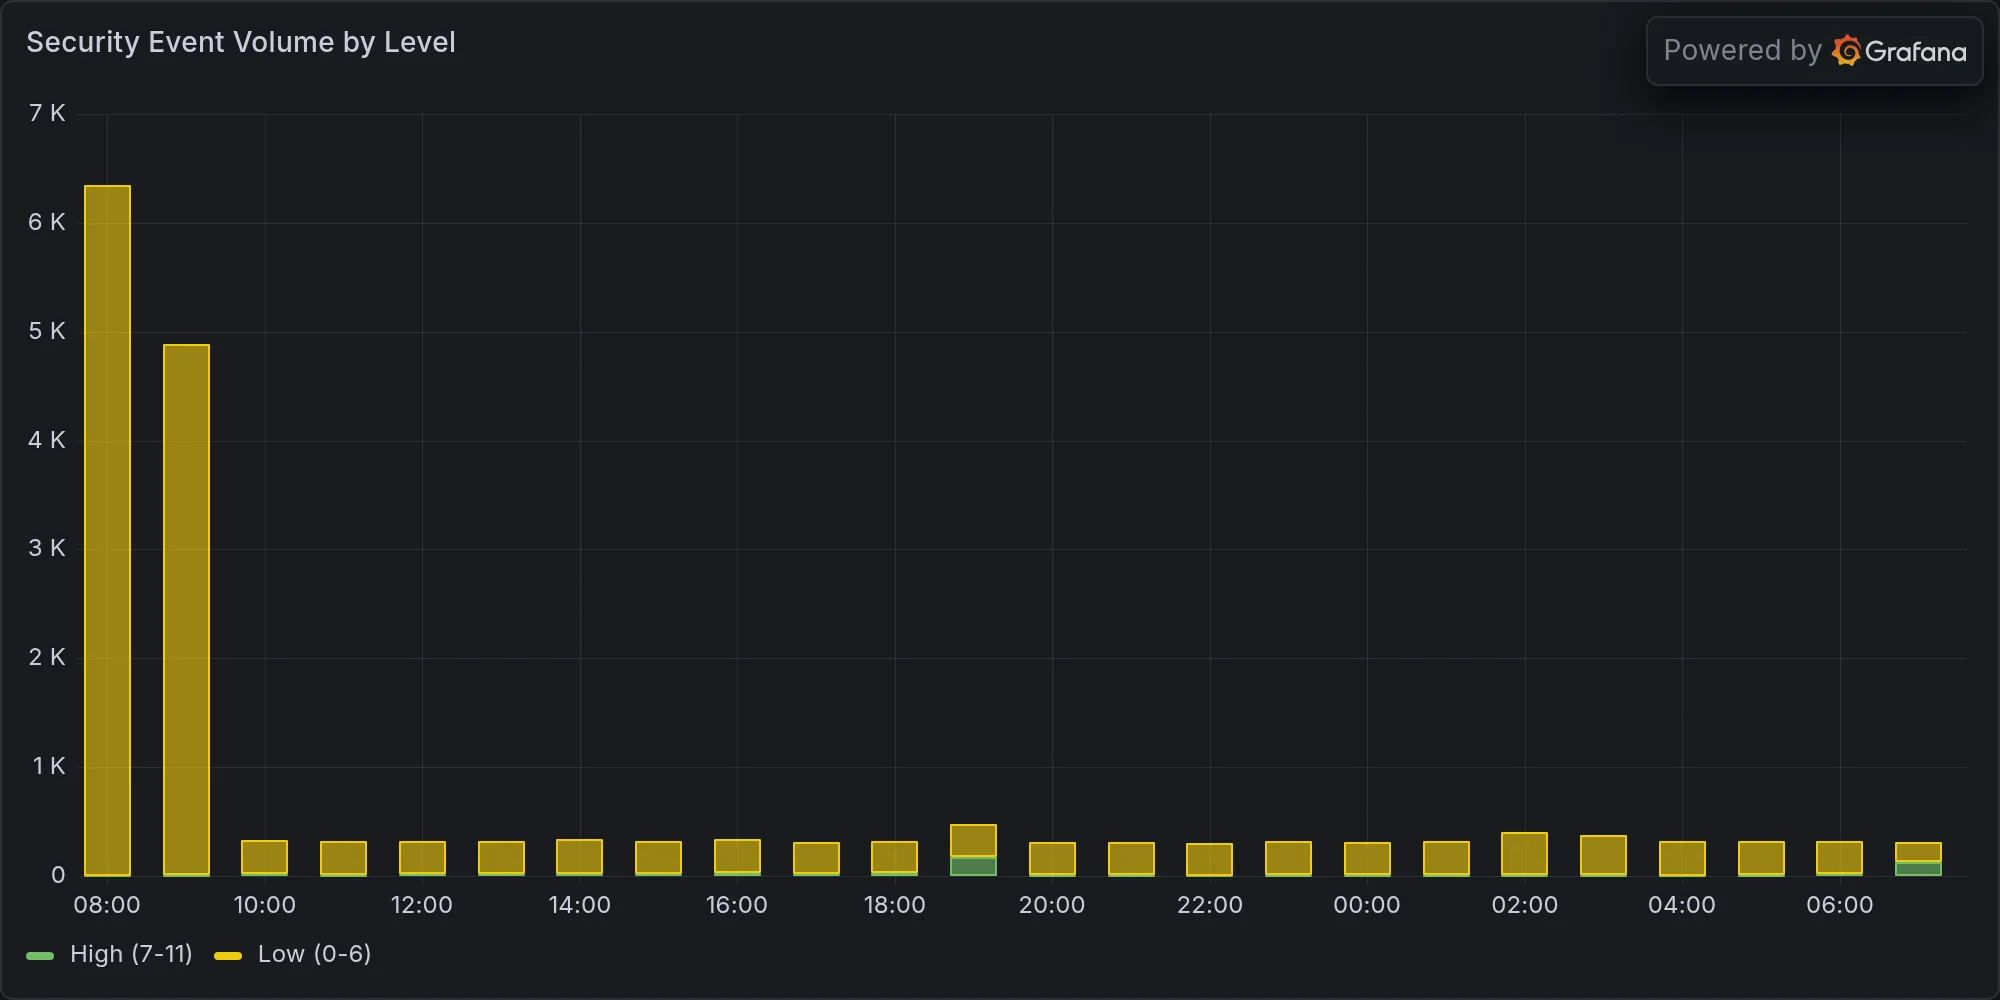2000x1000 pixels.
Task: Click the green High segment in the last bar
Action: click(x=1918, y=869)
